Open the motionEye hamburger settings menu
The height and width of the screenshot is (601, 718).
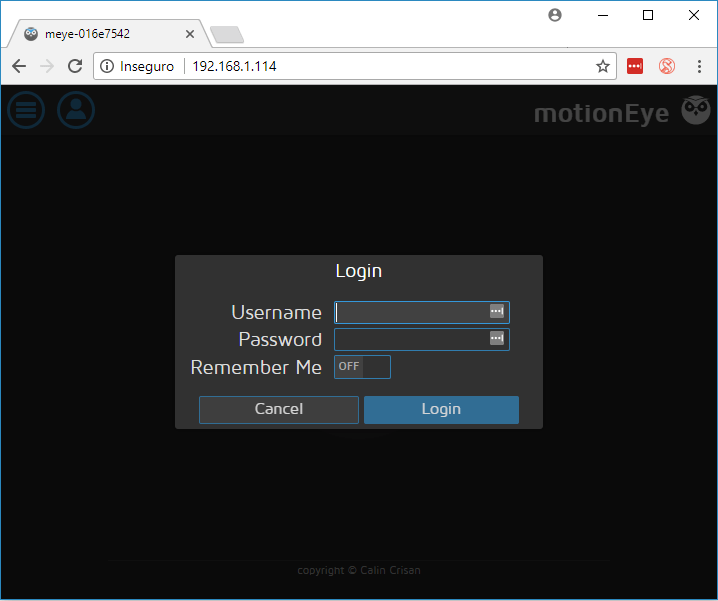coord(26,110)
